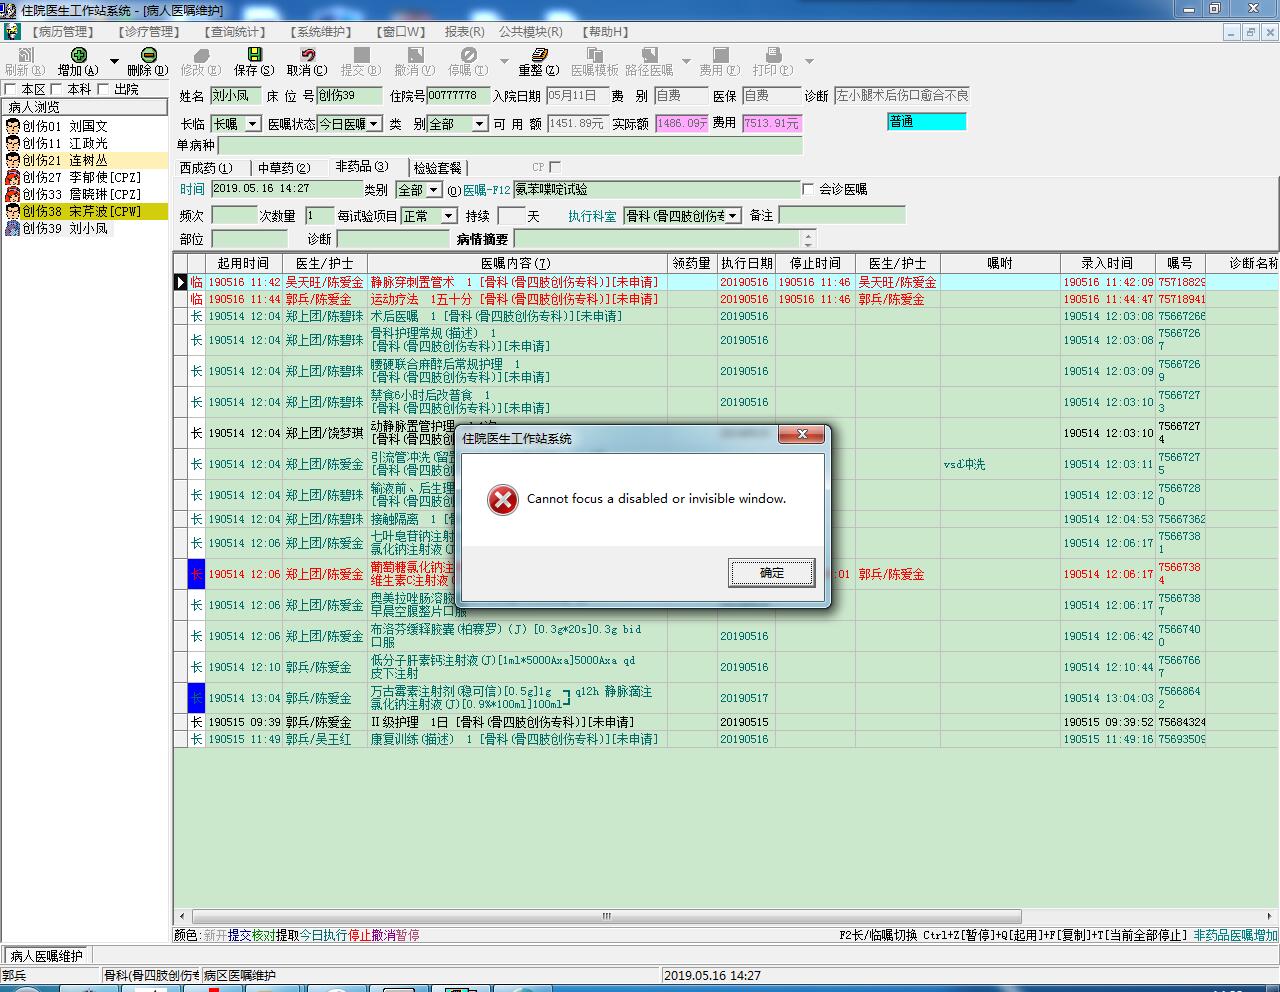Click the 费用 fees toolbar icon
1280x992 pixels.
tap(719, 54)
